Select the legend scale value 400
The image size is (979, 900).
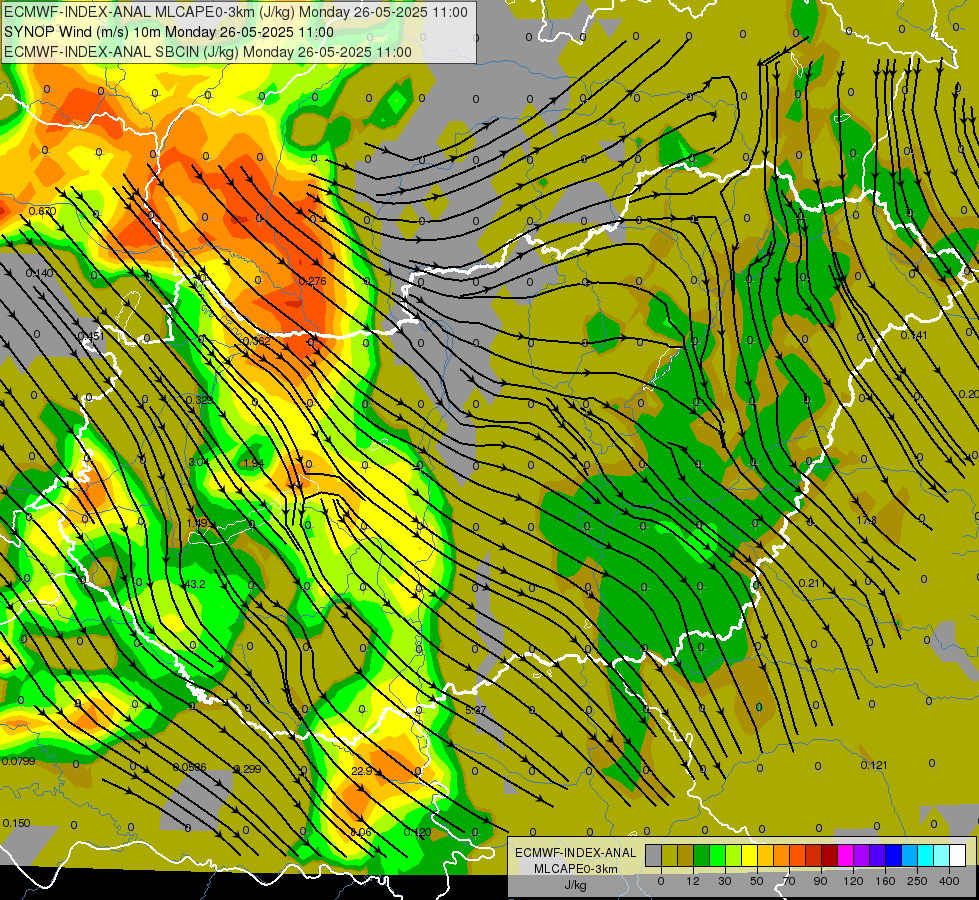(949, 881)
